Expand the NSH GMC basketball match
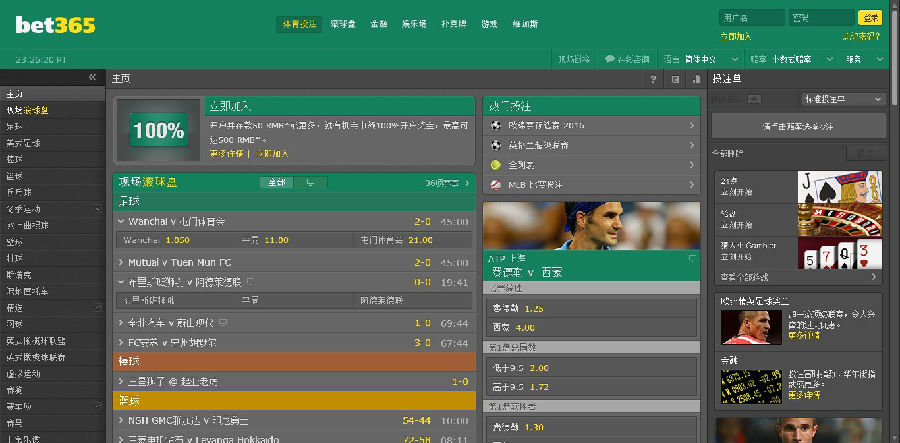900x443 pixels. [121, 421]
